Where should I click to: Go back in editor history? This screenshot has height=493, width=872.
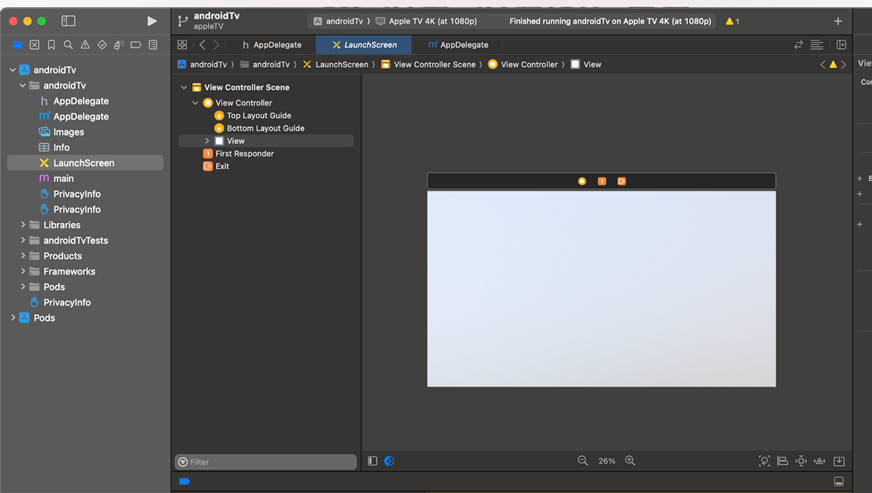[x=202, y=45]
